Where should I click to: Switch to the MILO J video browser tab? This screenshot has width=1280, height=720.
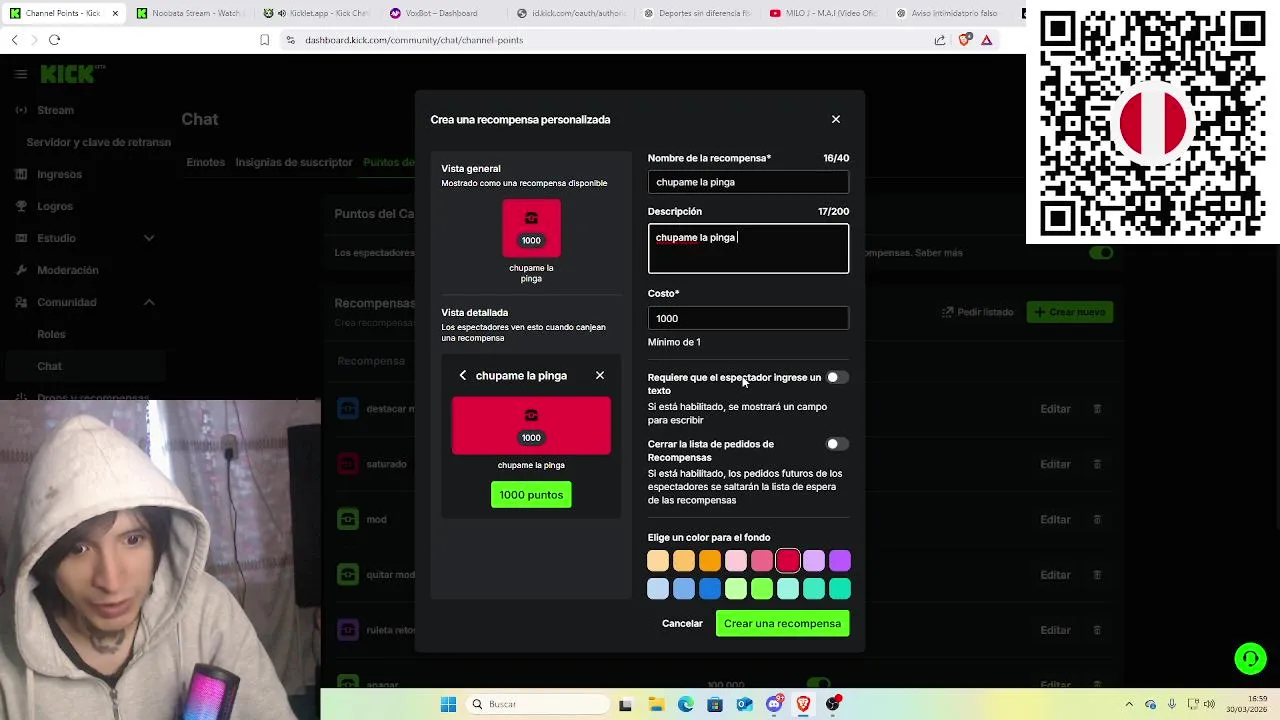coord(826,13)
